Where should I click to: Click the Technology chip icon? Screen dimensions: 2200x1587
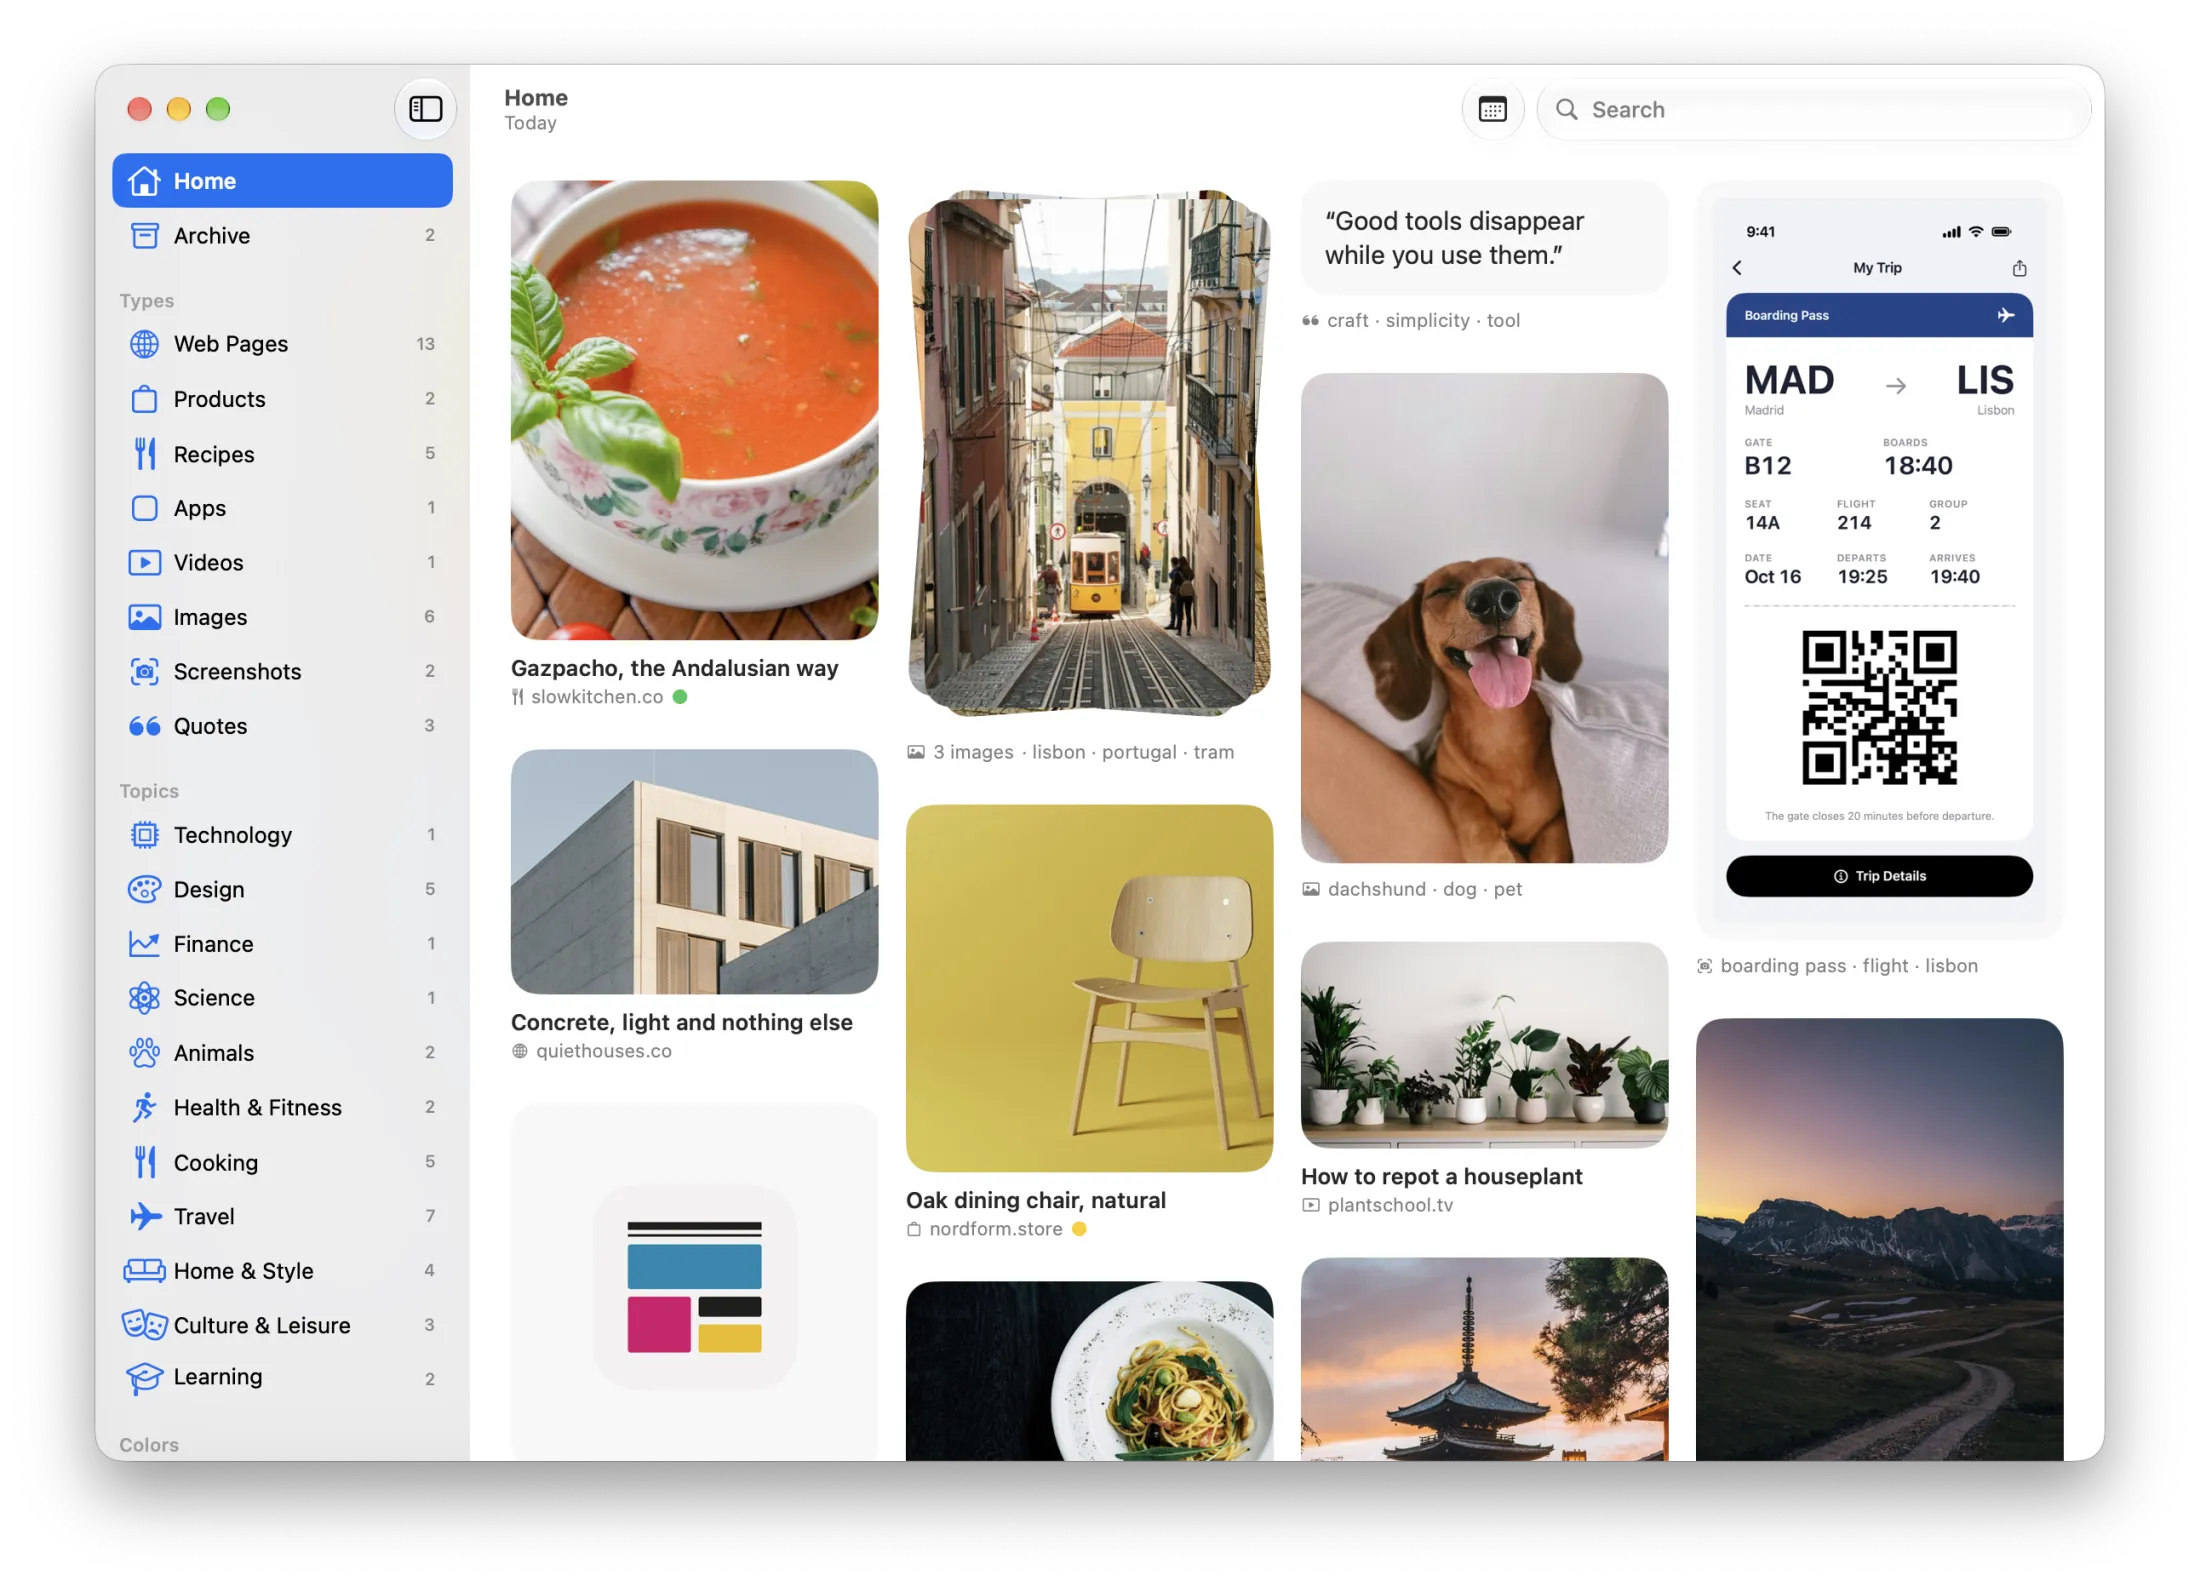[144, 835]
